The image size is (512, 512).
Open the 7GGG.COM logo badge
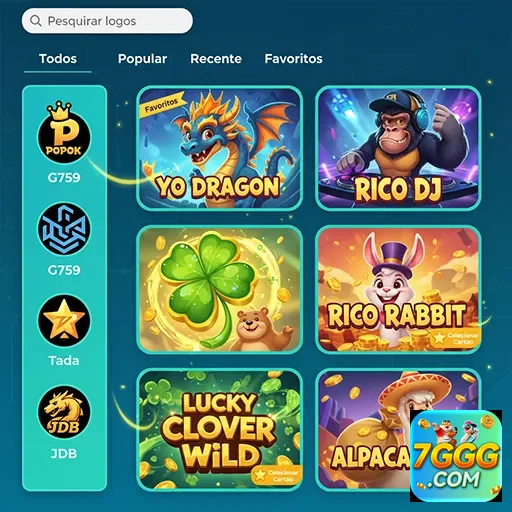[x=456, y=456]
